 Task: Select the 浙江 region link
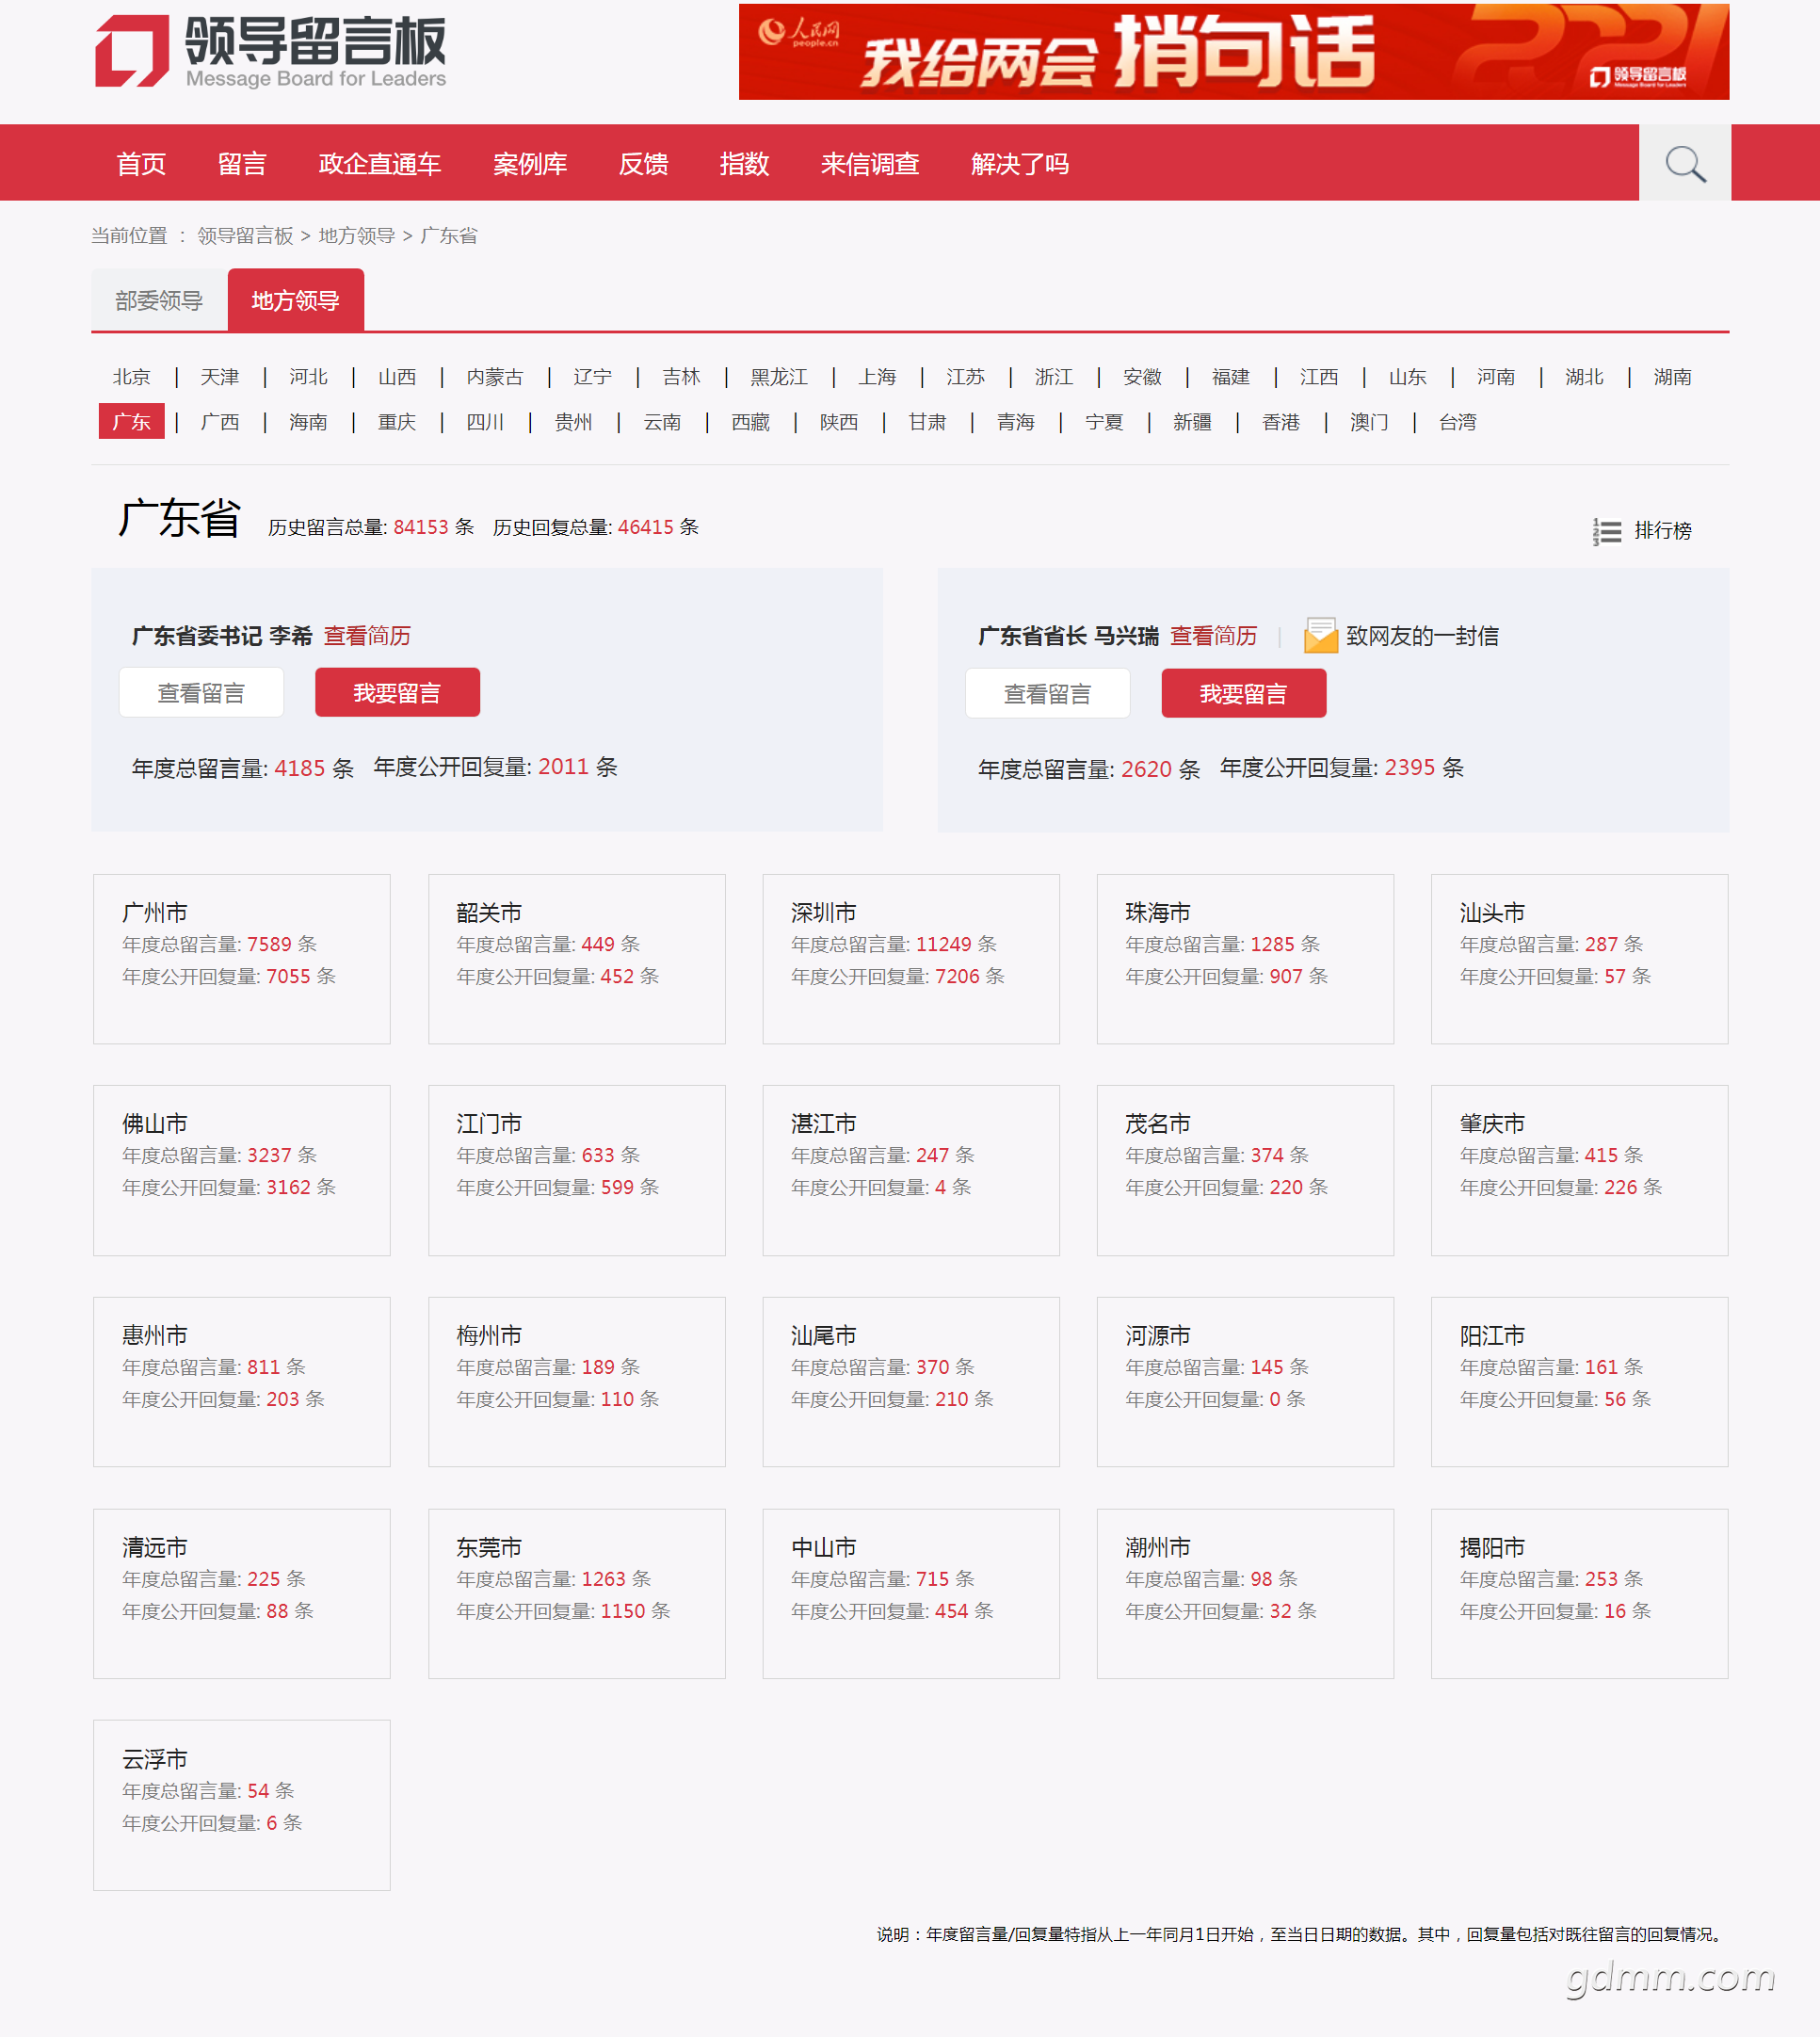1054,377
